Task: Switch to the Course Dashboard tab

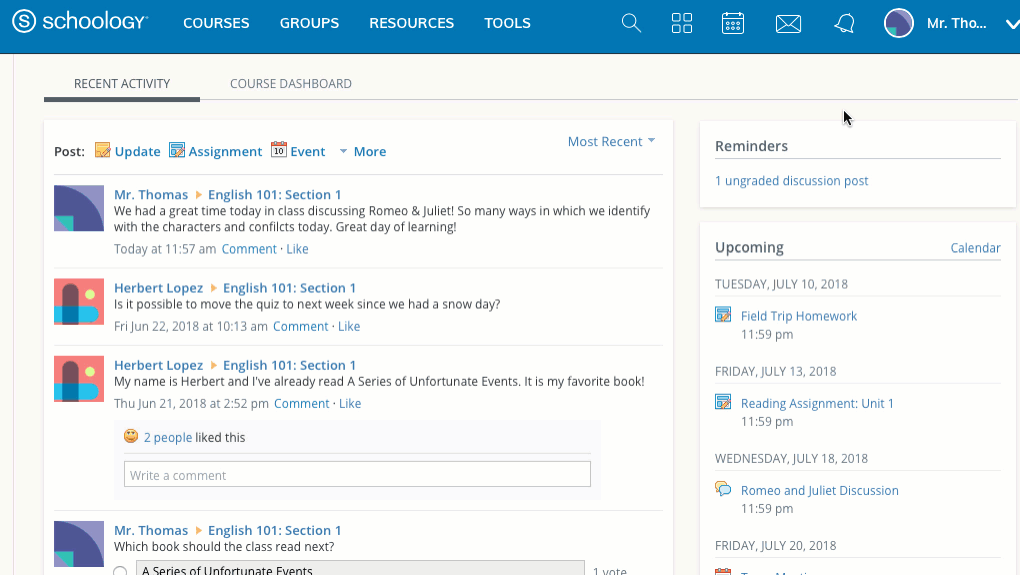Action: click(x=290, y=84)
